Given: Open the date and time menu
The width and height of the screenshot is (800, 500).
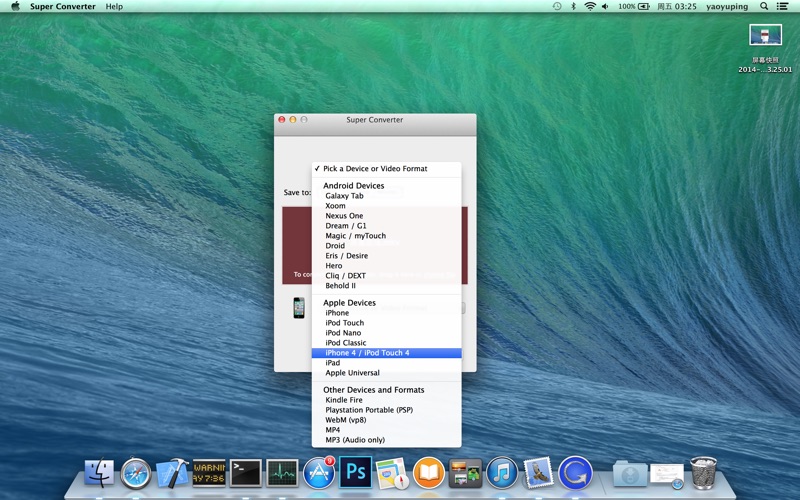Looking at the screenshot, I should coord(677,7).
